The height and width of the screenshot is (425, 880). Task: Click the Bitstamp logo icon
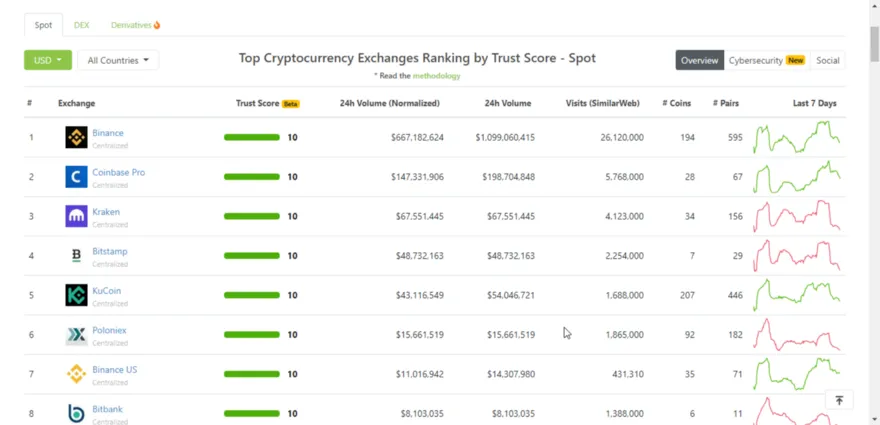coord(76,255)
